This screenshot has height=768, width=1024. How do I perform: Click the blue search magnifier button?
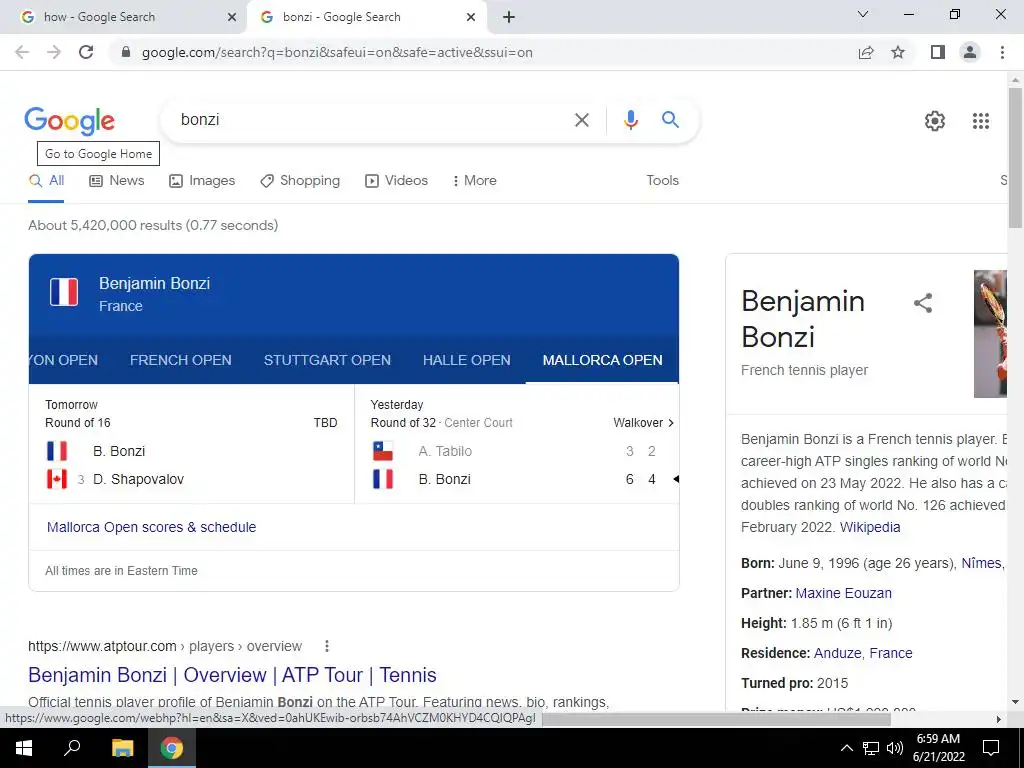point(670,120)
